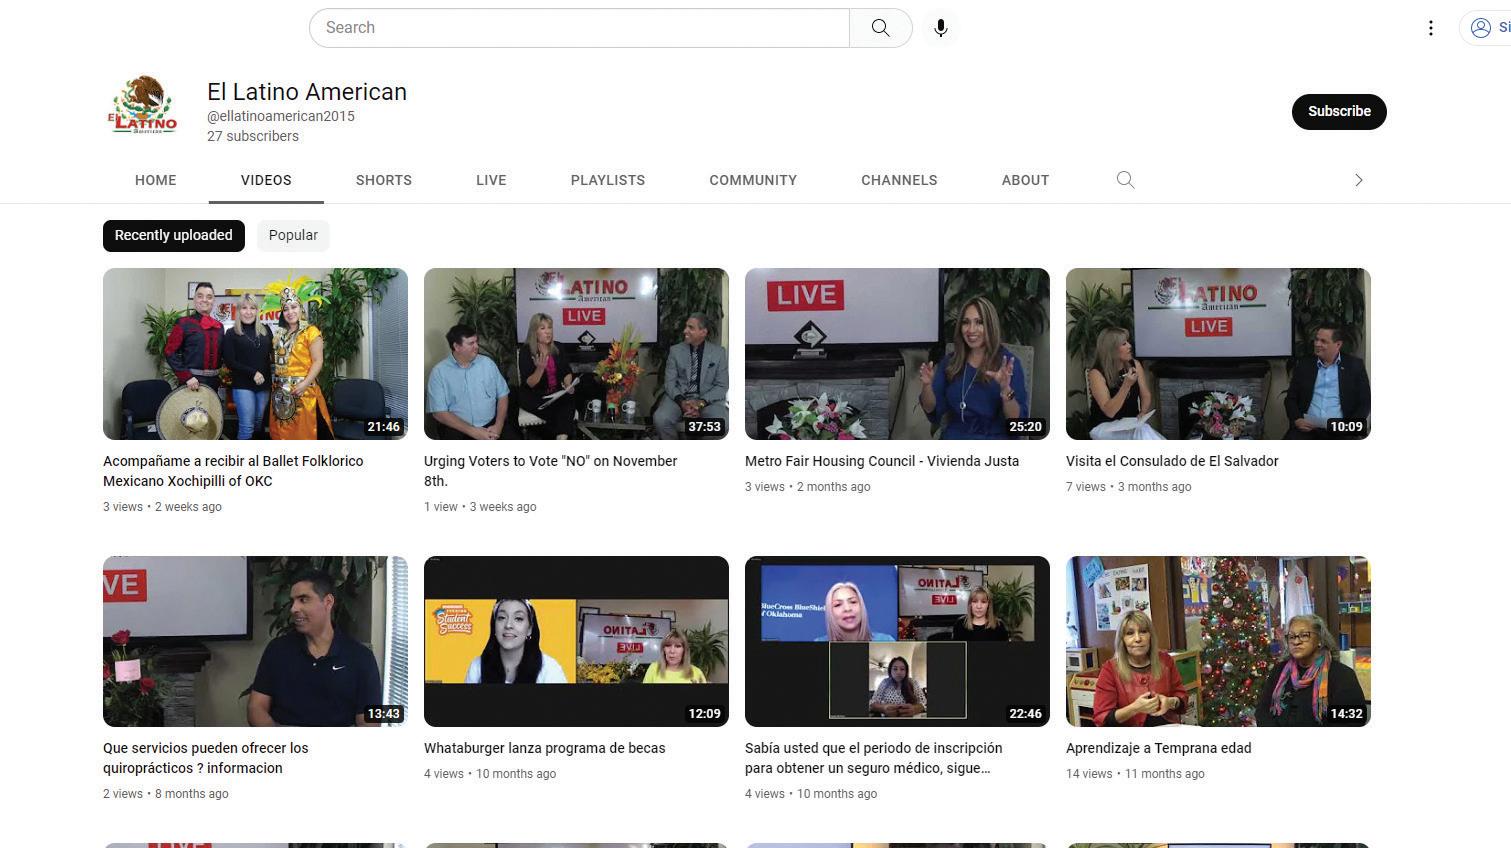Open the Consulado de El Salvador thumbnail
Viewport: 1511px width, 848px height.
[x=1218, y=354]
